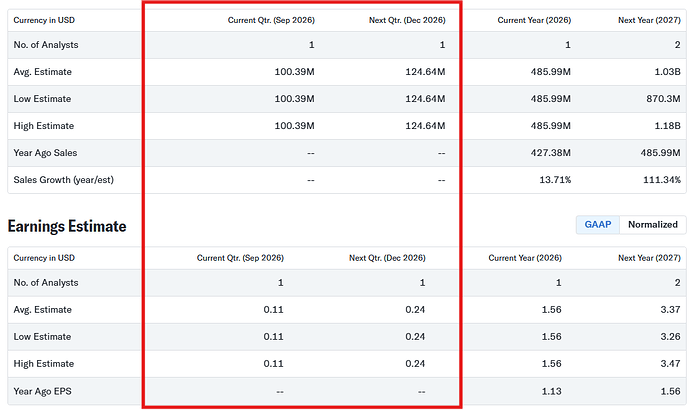Viewport: 690px width, 410px height.
Task: Click Next Year (2027) header in sales table
Action: click(x=650, y=20)
